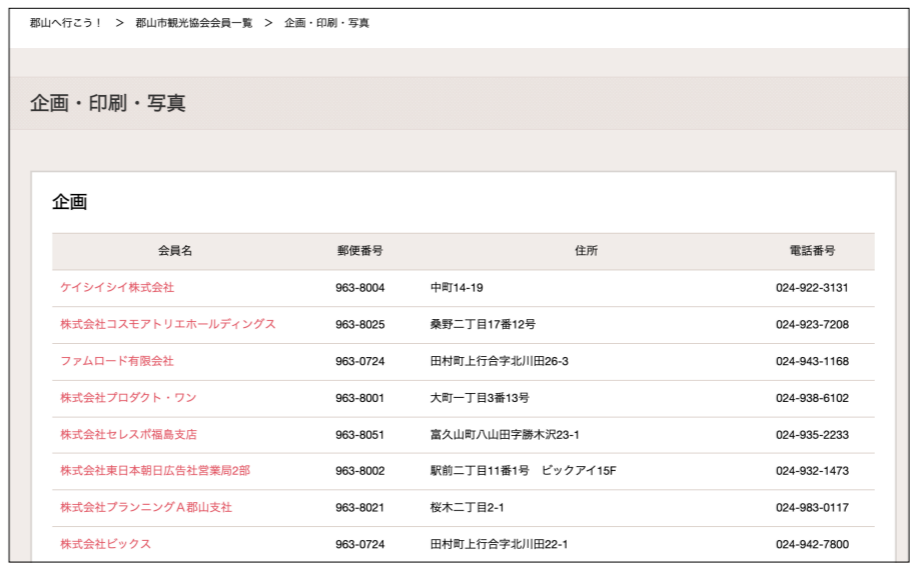Image resolution: width=919 pixels, height=568 pixels.
Task: Select 株式会社東日本朝日広告社営業局2部 link
Action: [x=155, y=471]
